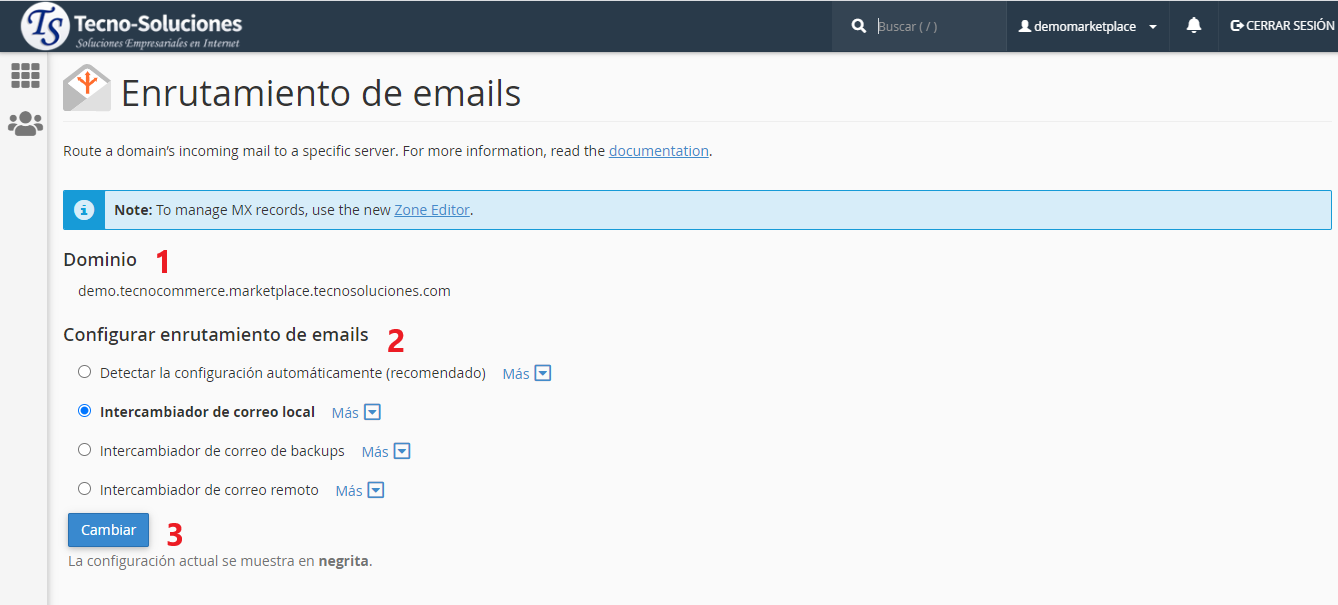The width and height of the screenshot is (1338, 605).
Task: Open the applications grid in the sidebar
Action: [24, 75]
